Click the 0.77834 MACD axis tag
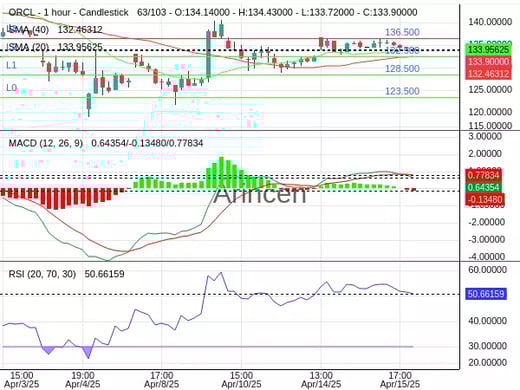Image resolution: width=520 pixels, height=390 pixels. click(483, 175)
